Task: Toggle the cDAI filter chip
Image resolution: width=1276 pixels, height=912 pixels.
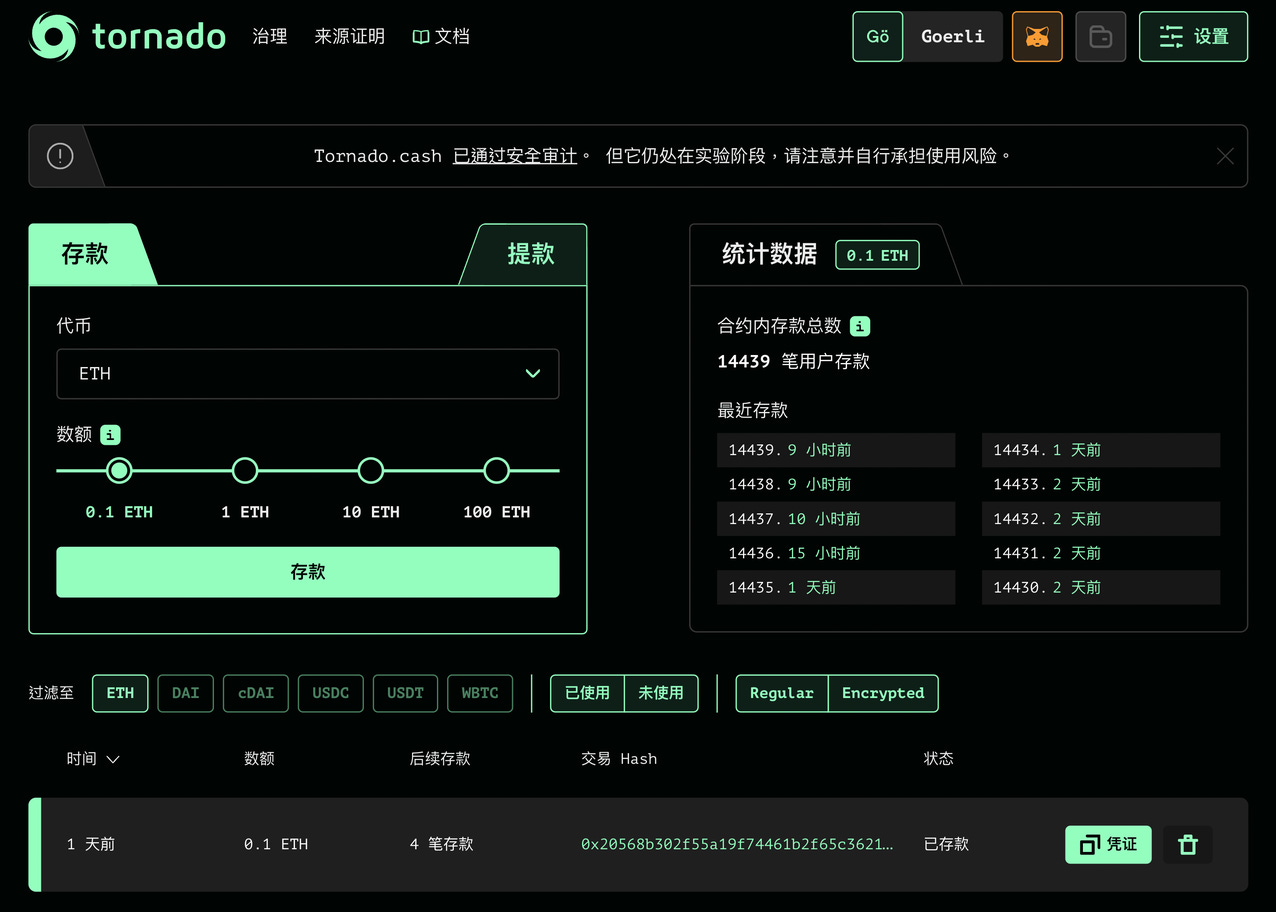Action: pyautogui.click(x=256, y=693)
